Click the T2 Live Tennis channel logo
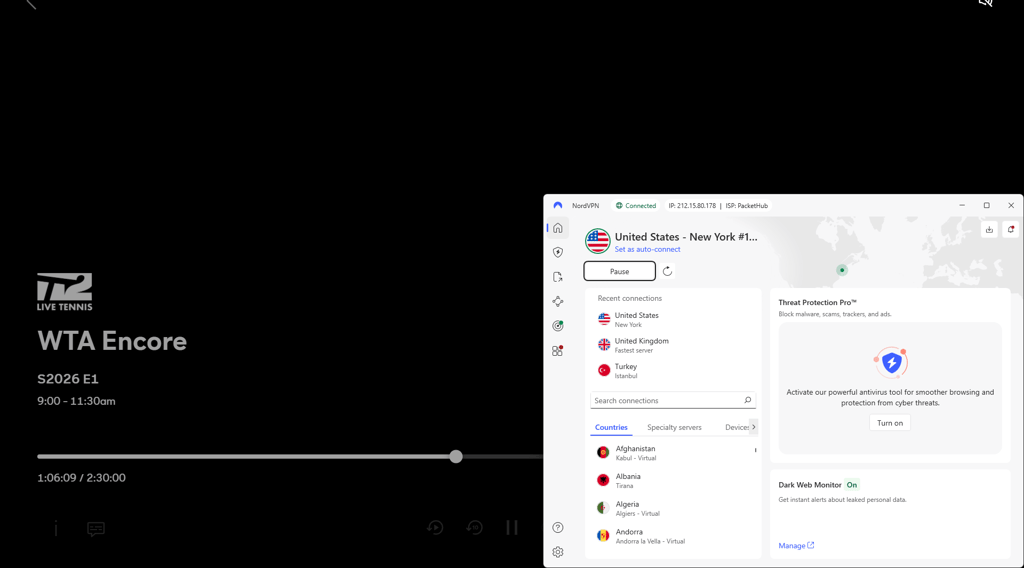 [65, 292]
